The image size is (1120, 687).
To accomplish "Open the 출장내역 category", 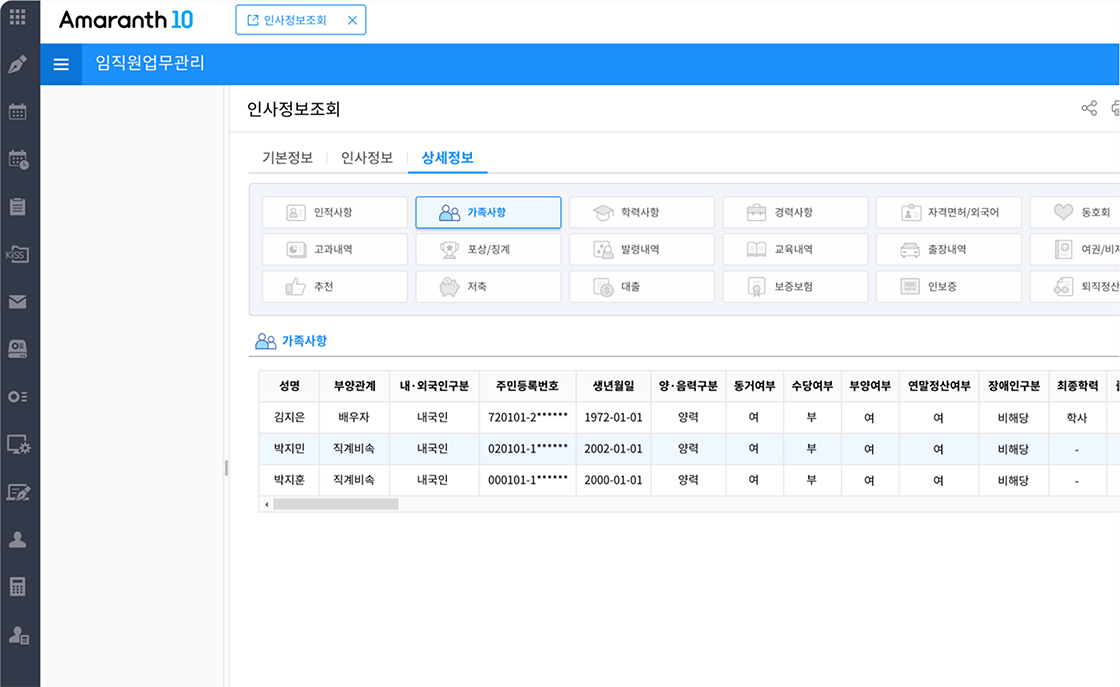I will point(949,249).
